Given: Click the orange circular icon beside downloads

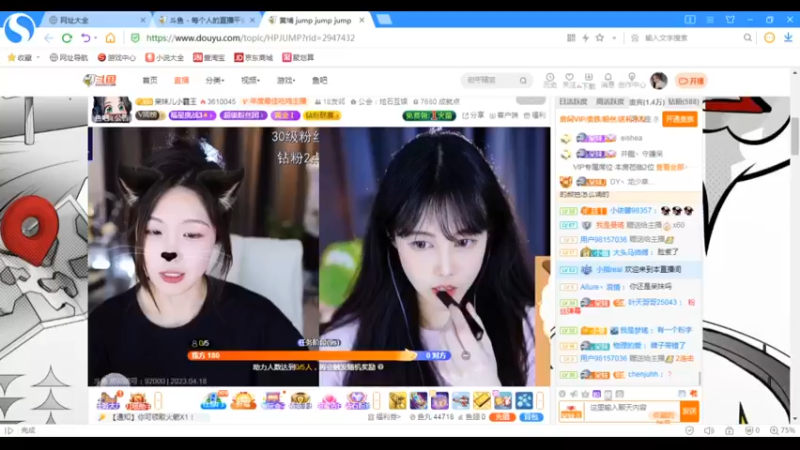Looking at the screenshot, I should (x=769, y=38).
